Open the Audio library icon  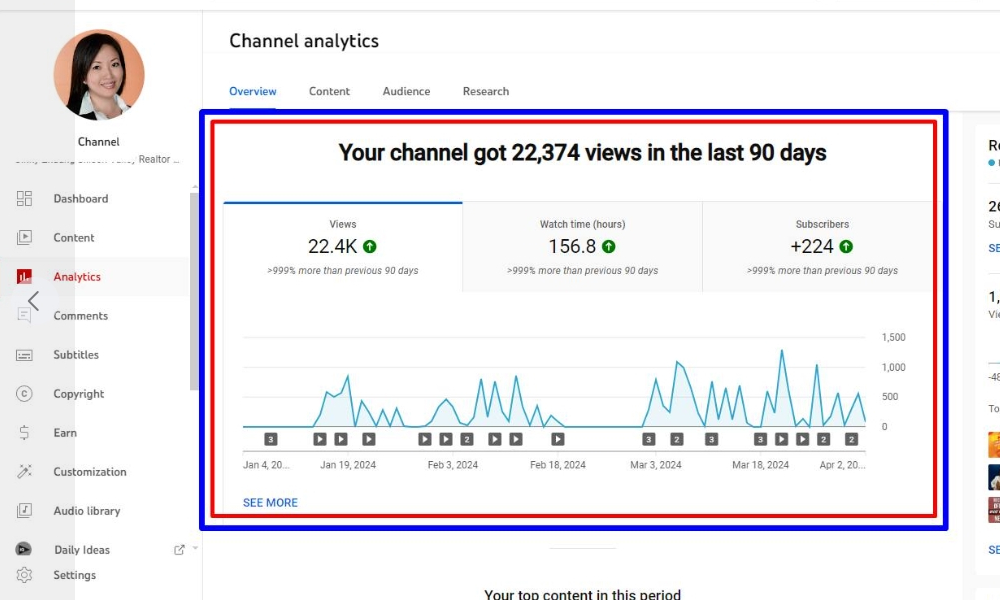(25, 511)
